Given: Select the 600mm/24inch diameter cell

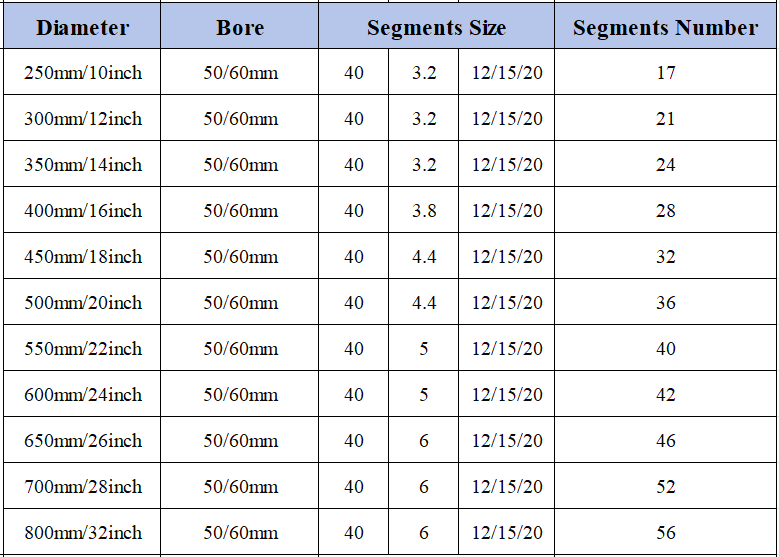Looking at the screenshot, I should click(83, 395).
